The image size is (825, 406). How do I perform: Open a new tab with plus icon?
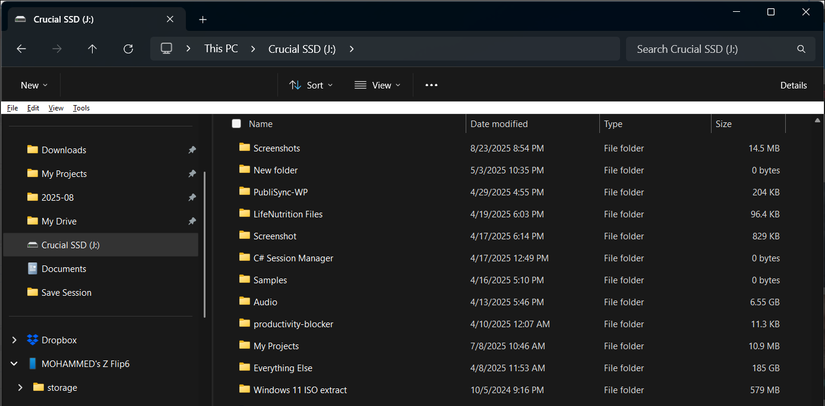pyautogui.click(x=203, y=19)
